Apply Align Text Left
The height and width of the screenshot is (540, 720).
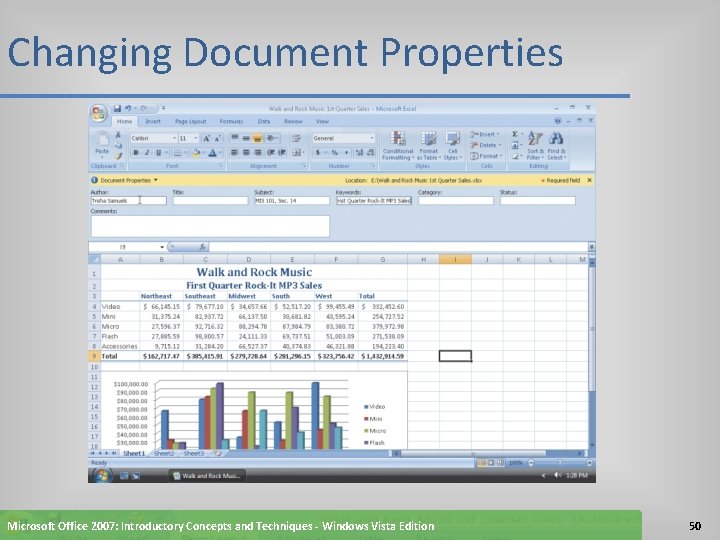[234, 152]
